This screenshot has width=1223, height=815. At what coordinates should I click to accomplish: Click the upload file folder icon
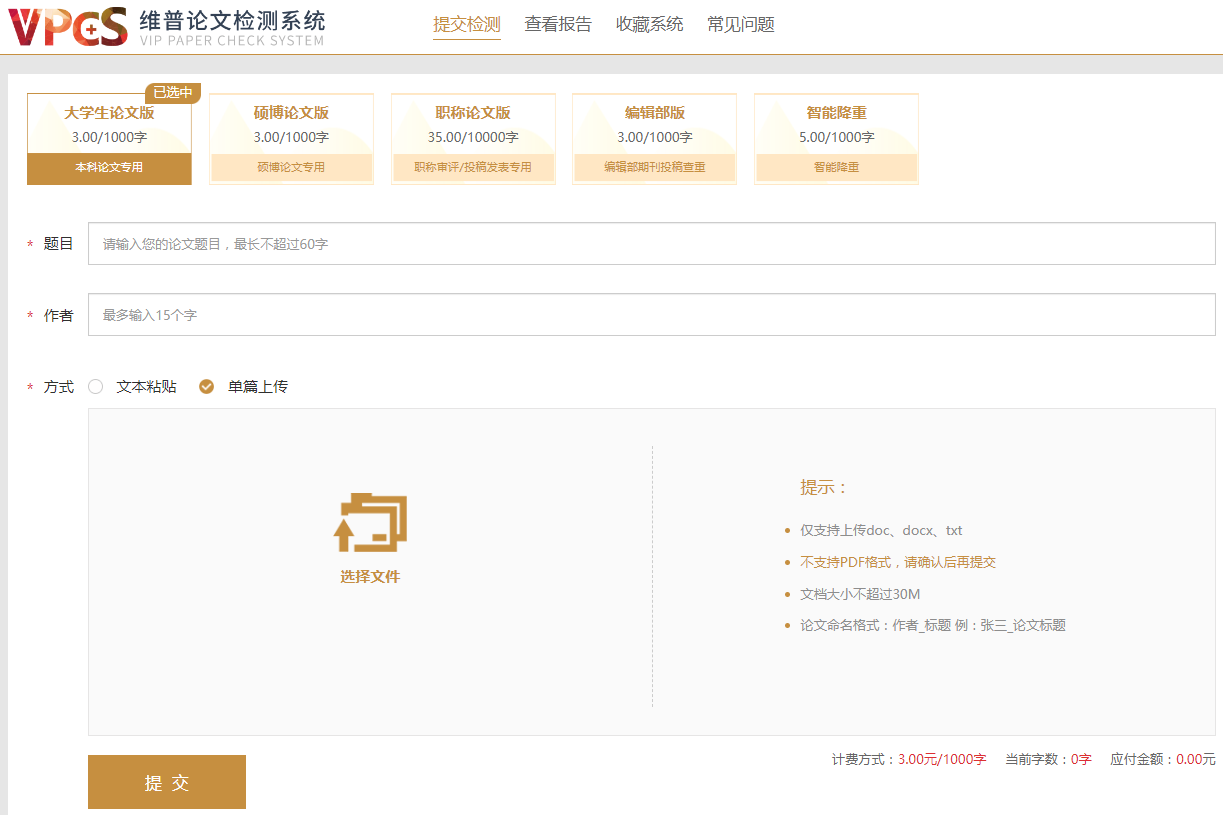[370, 522]
